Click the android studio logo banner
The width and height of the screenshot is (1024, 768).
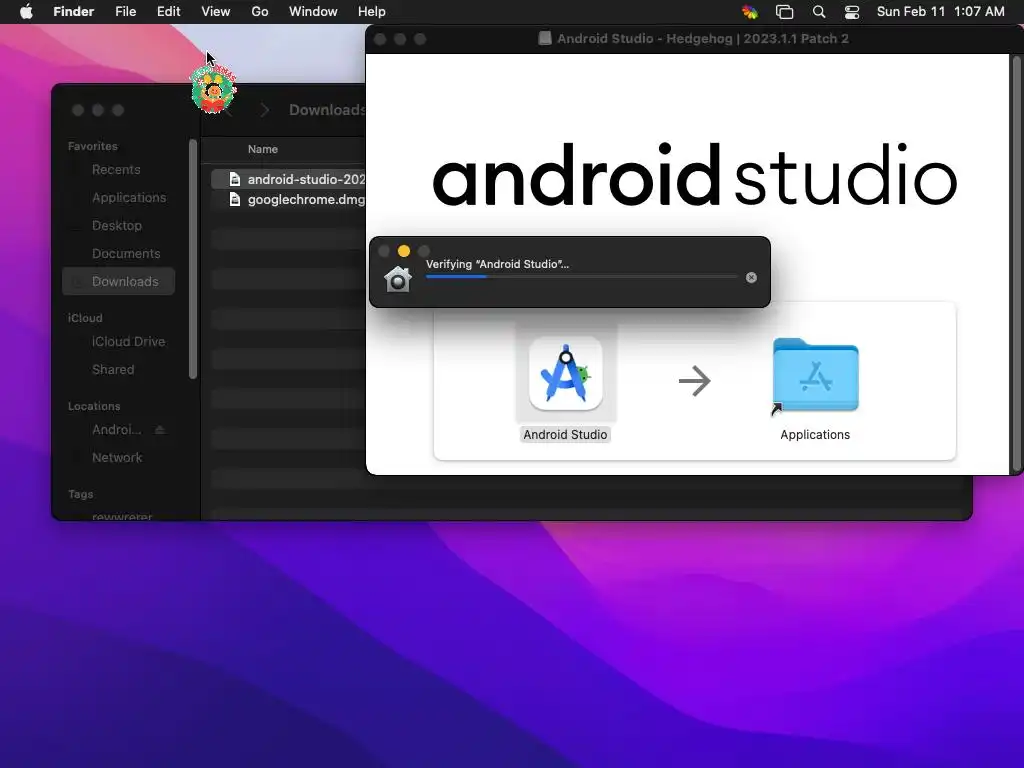pyautogui.click(x=694, y=175)
